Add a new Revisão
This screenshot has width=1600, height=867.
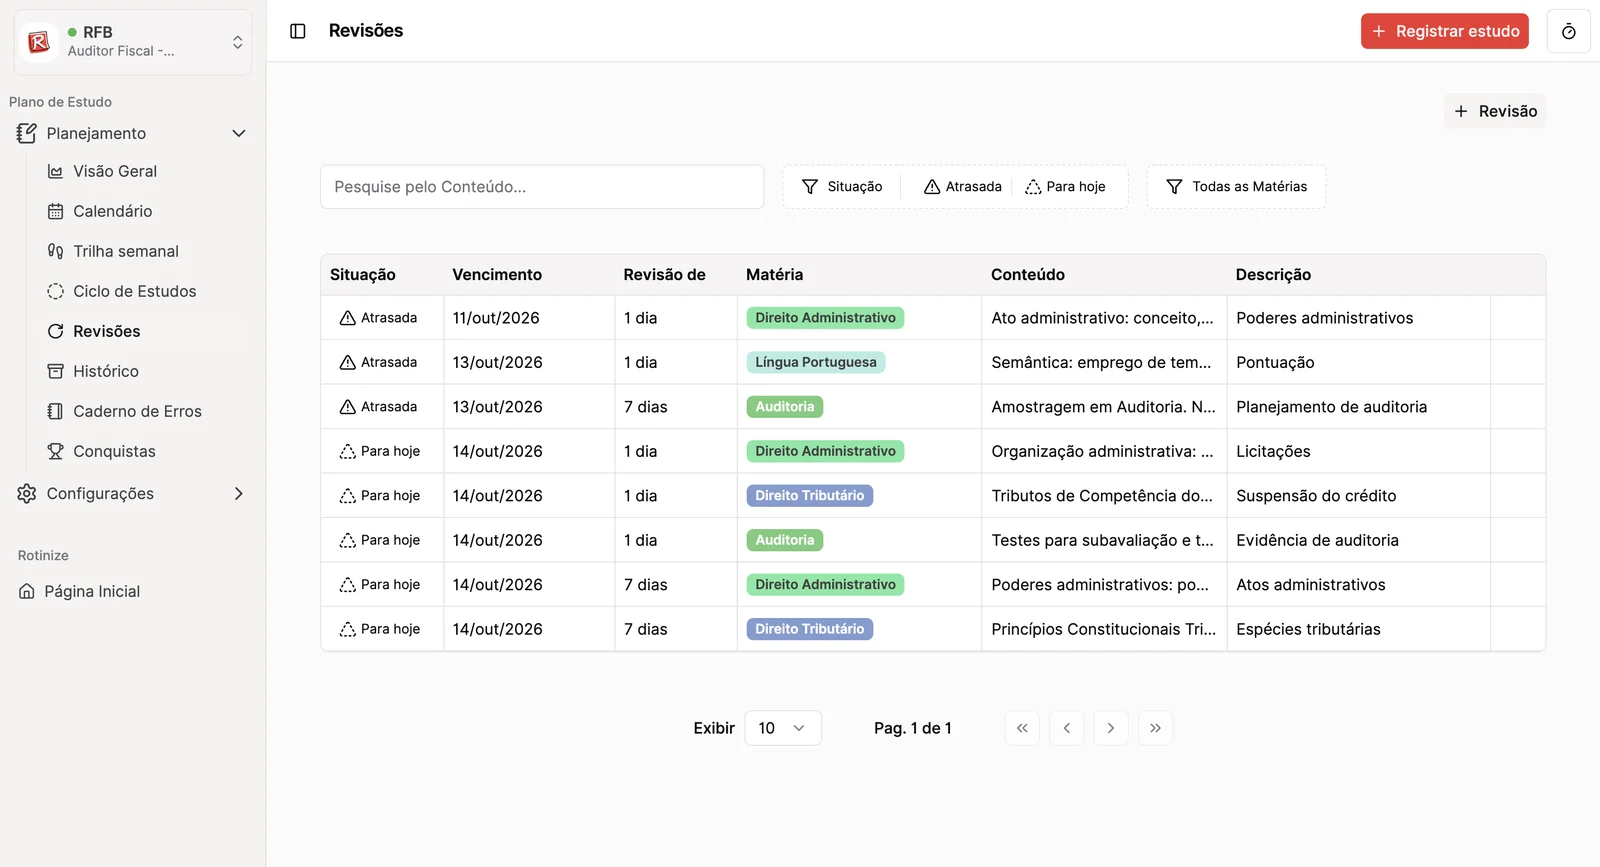coord(1495,111)
